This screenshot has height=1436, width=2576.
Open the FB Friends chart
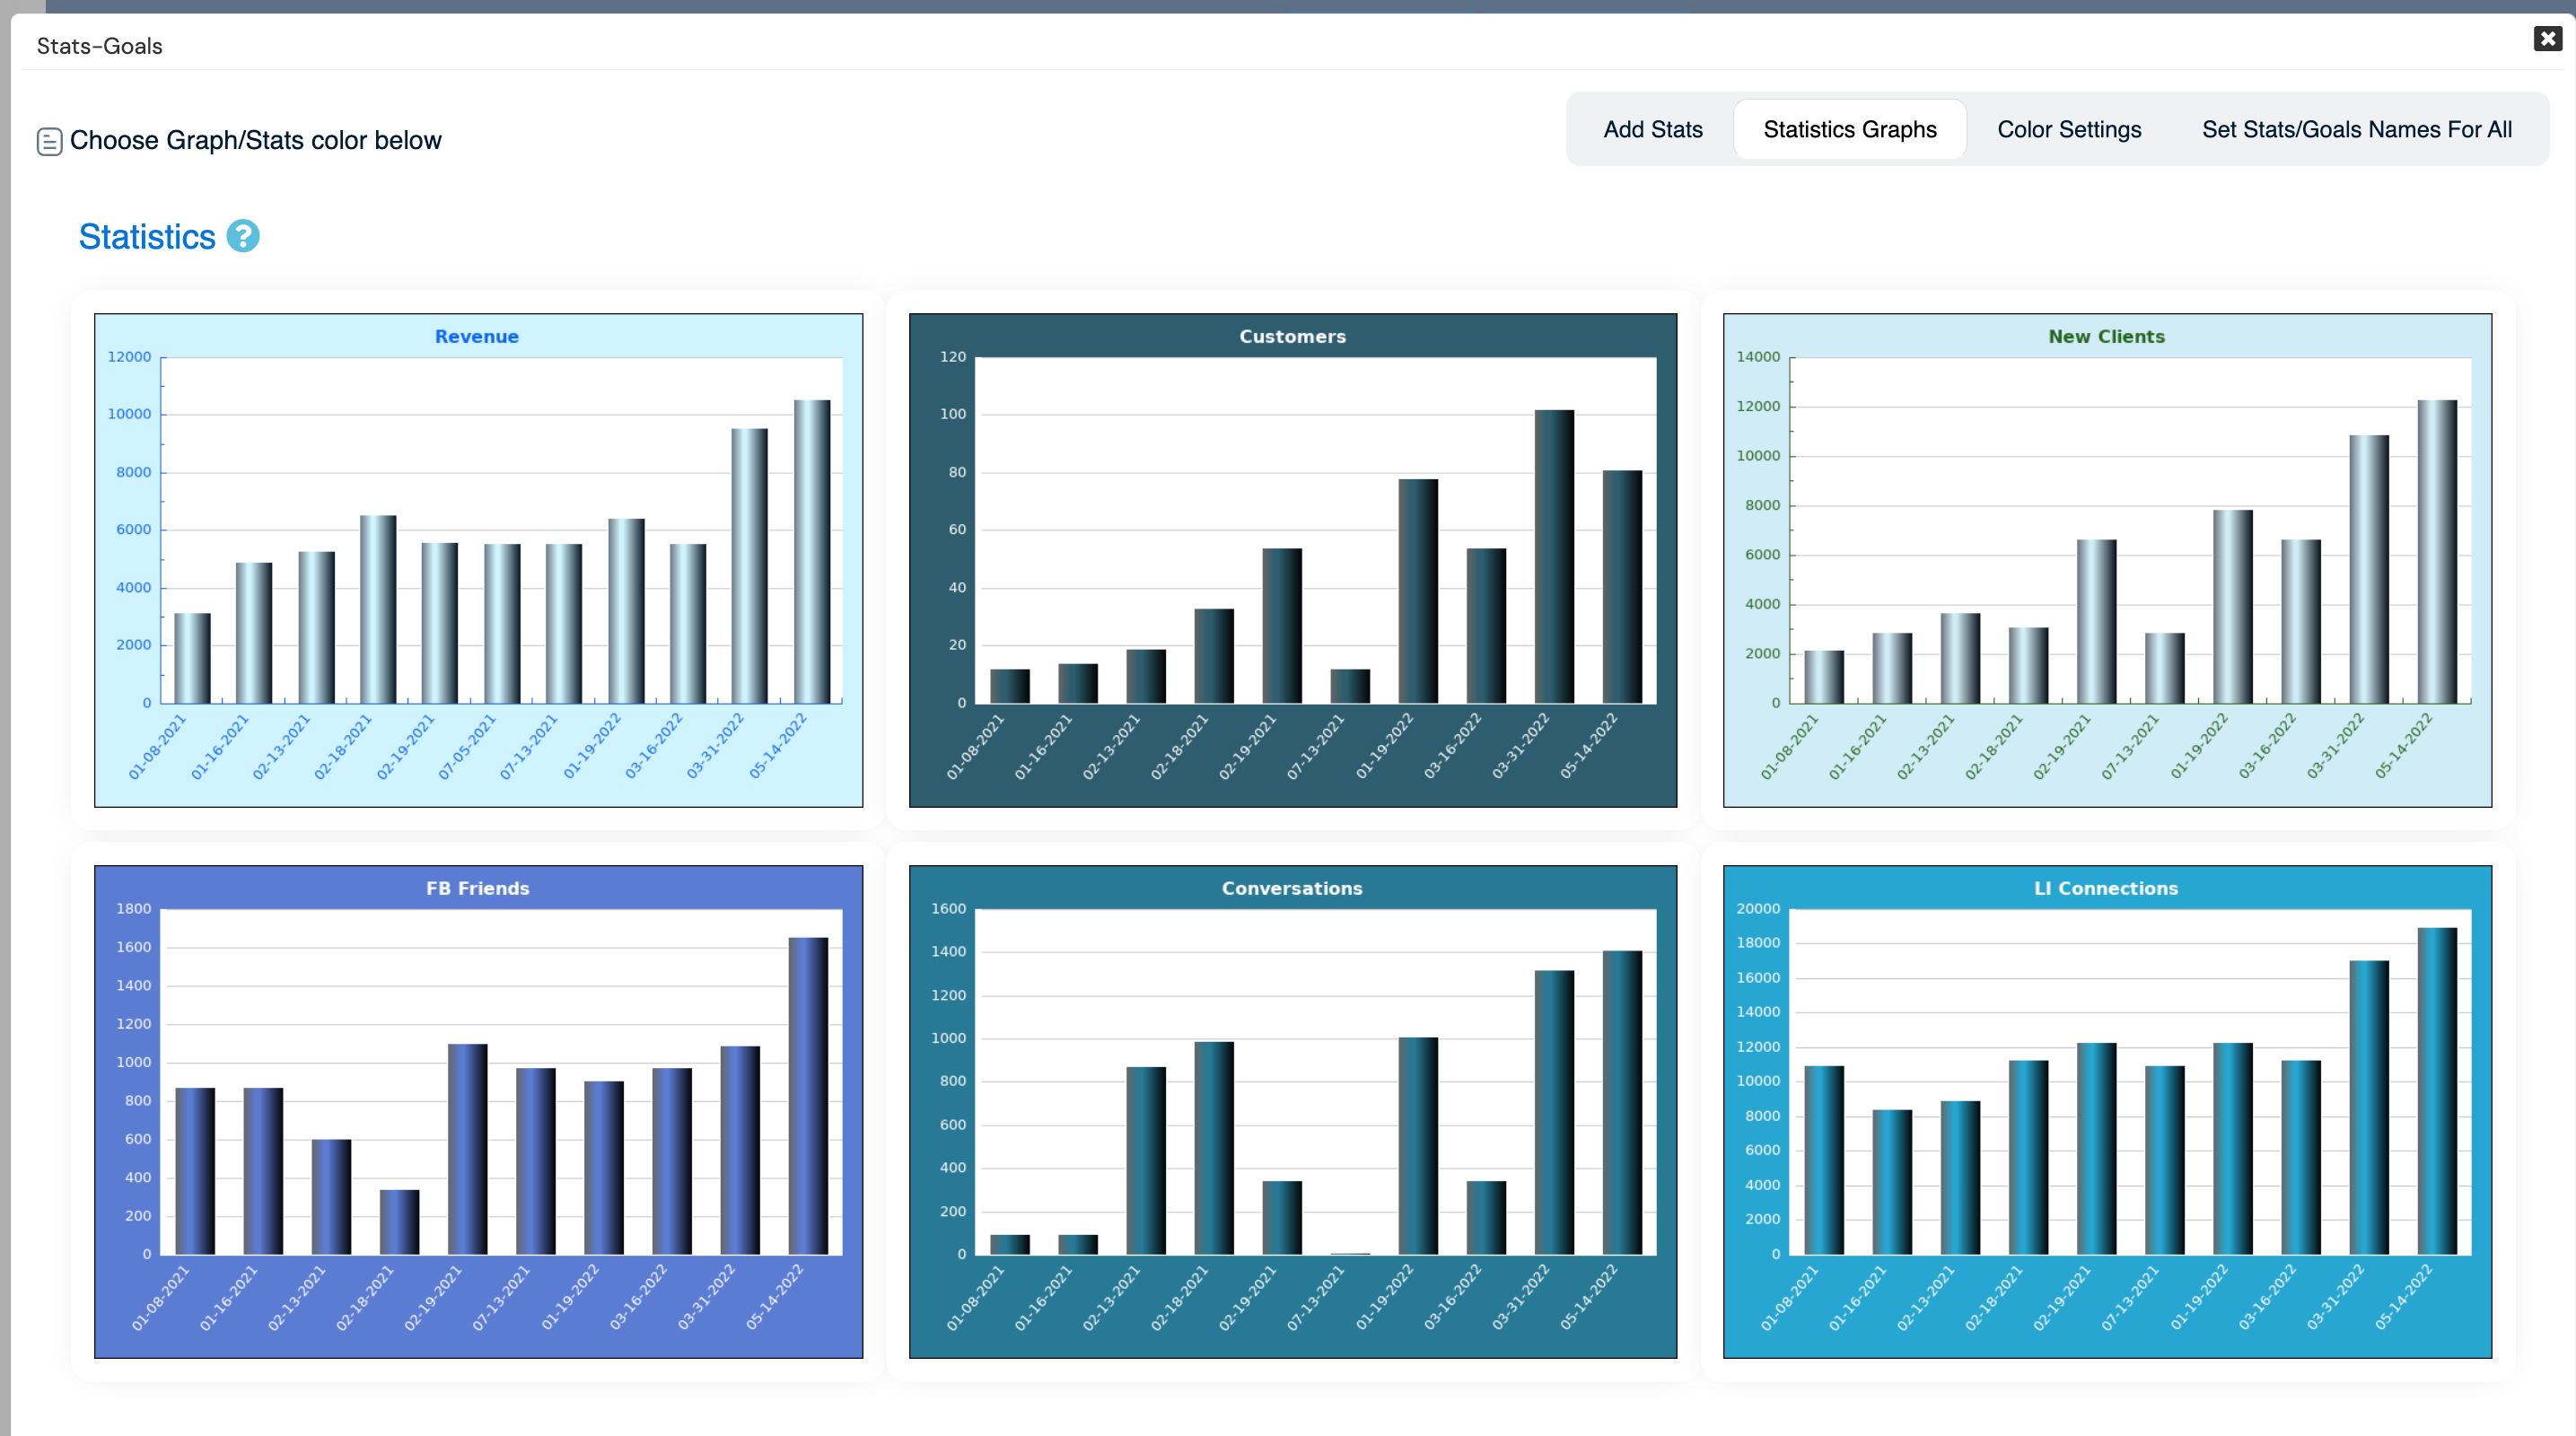pyautogui.click(x=478, y=1111)
